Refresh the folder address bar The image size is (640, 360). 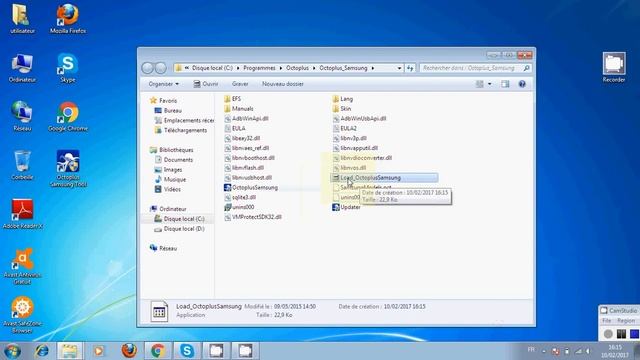tap(410, 68)
